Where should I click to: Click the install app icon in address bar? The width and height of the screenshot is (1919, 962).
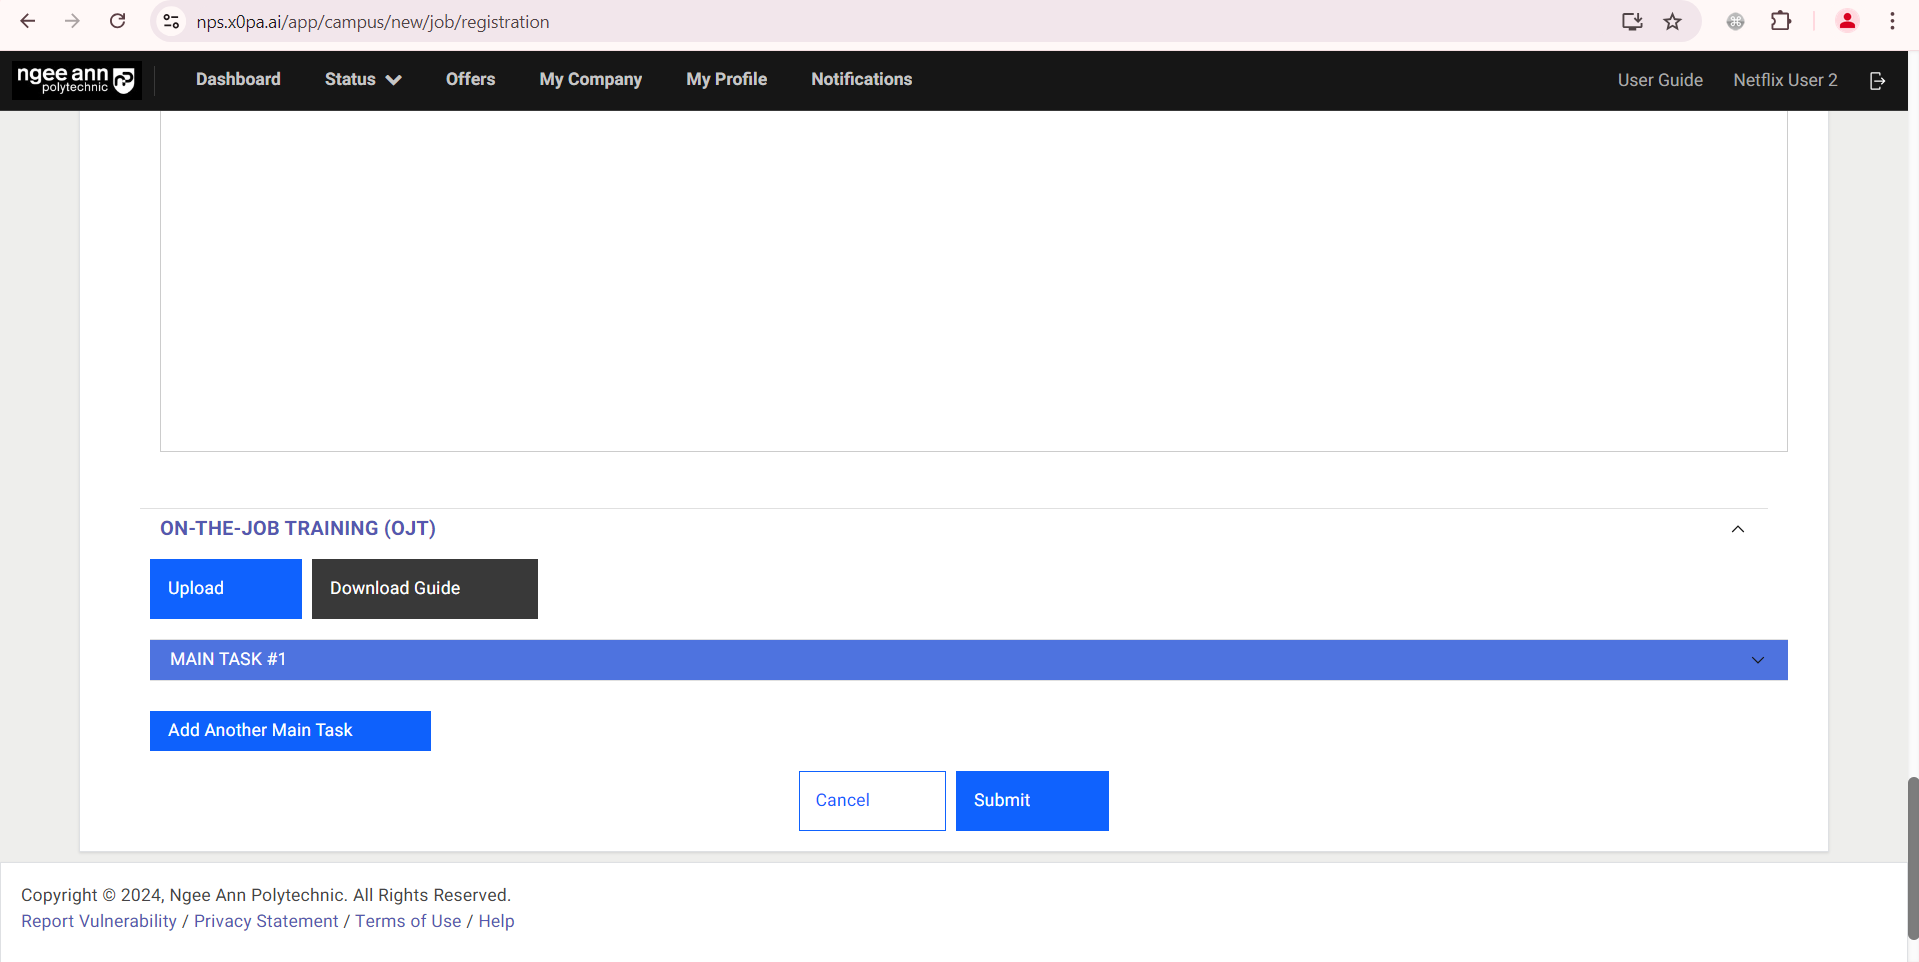point(1632,21)
